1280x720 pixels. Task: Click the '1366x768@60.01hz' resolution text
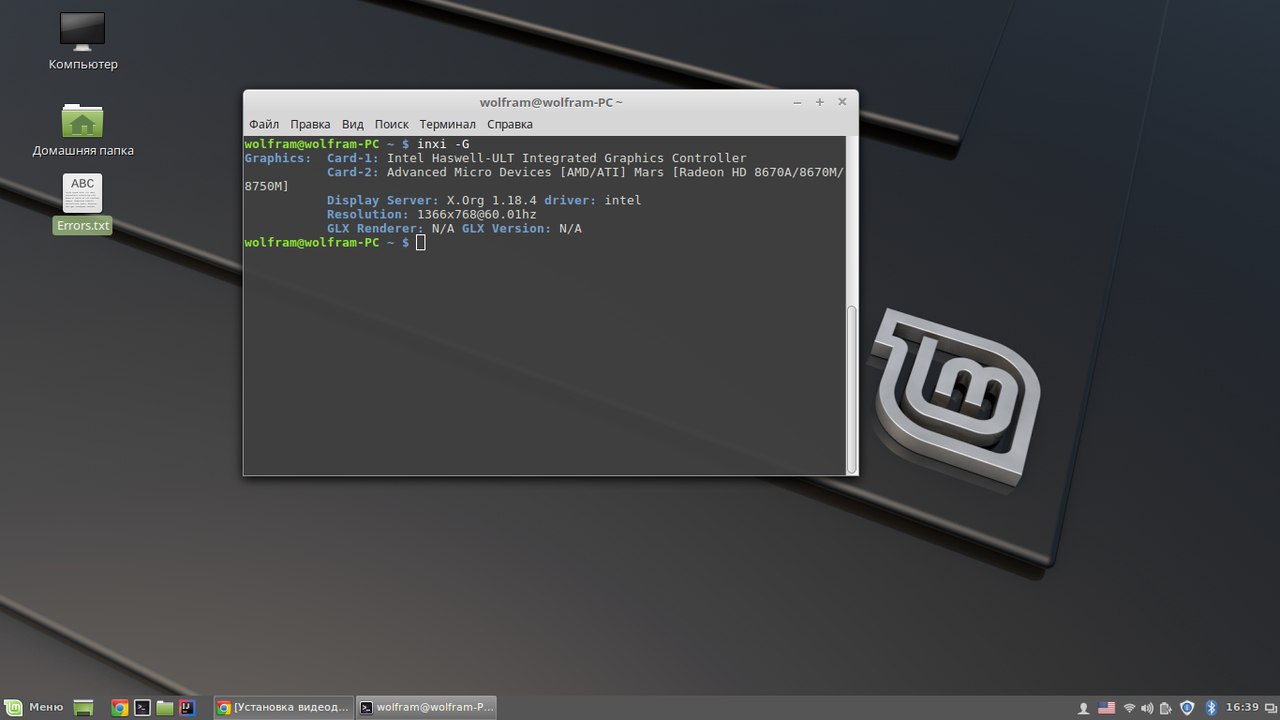[x=477, y=215]
